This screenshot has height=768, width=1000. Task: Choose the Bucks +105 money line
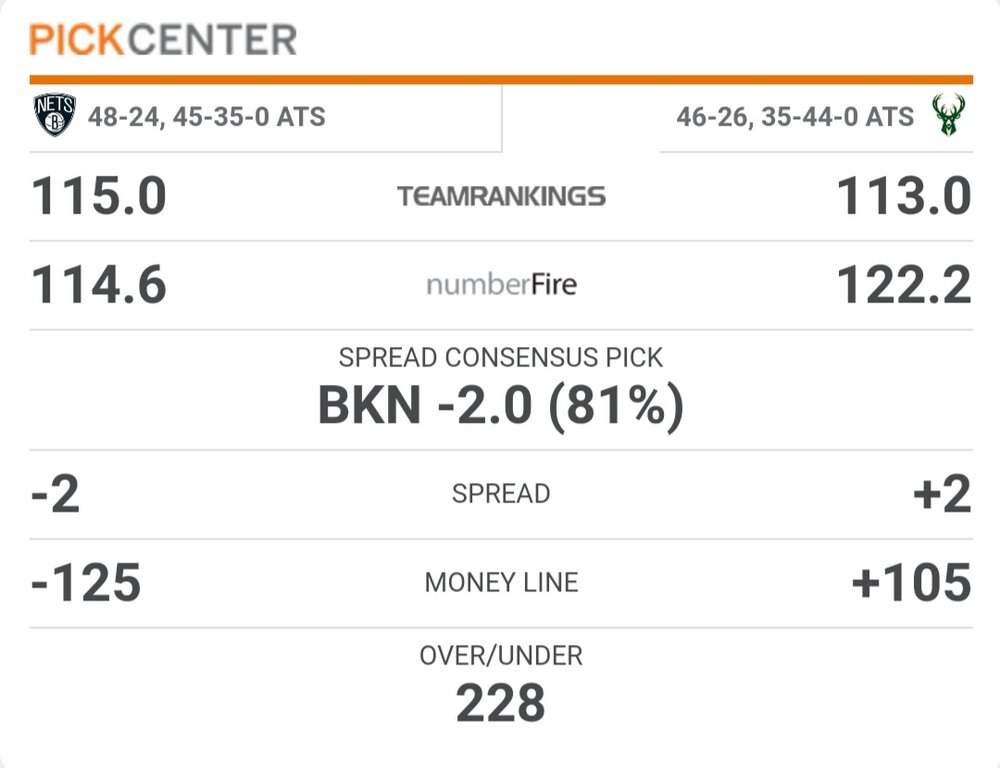pyautogui.click(x=911, y=583)
